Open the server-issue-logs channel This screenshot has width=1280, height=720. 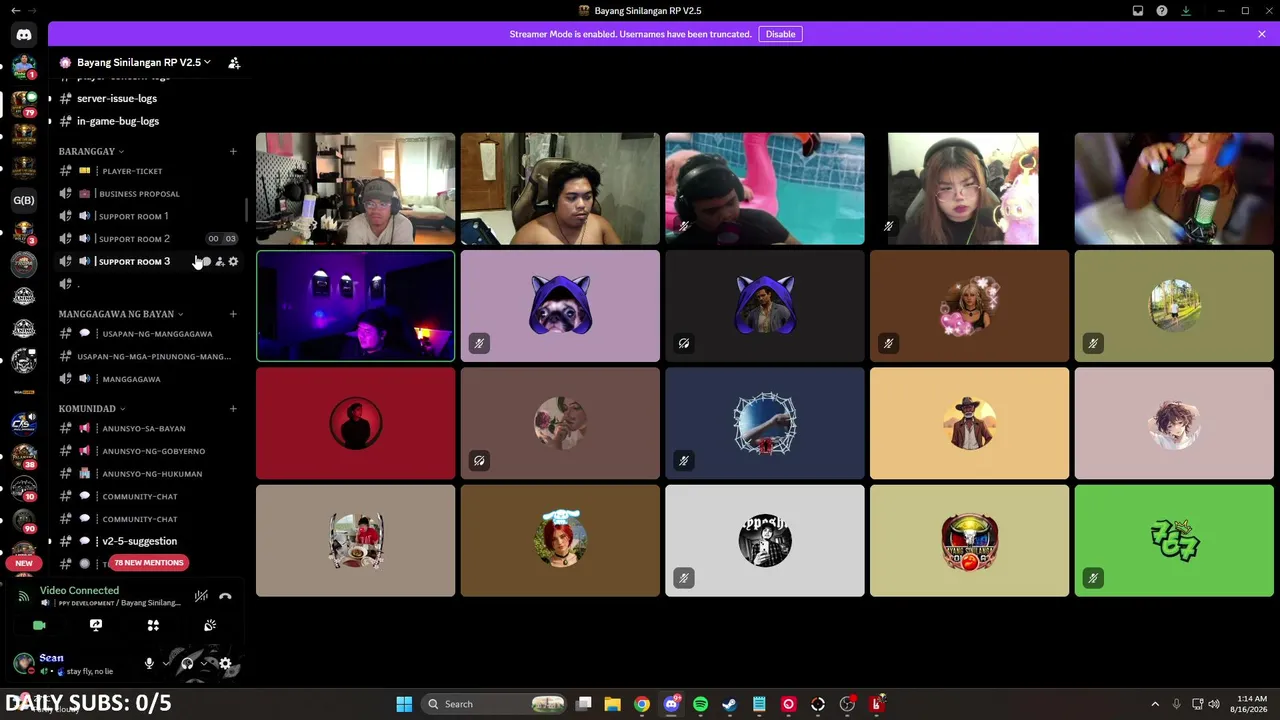click(148, 98)
